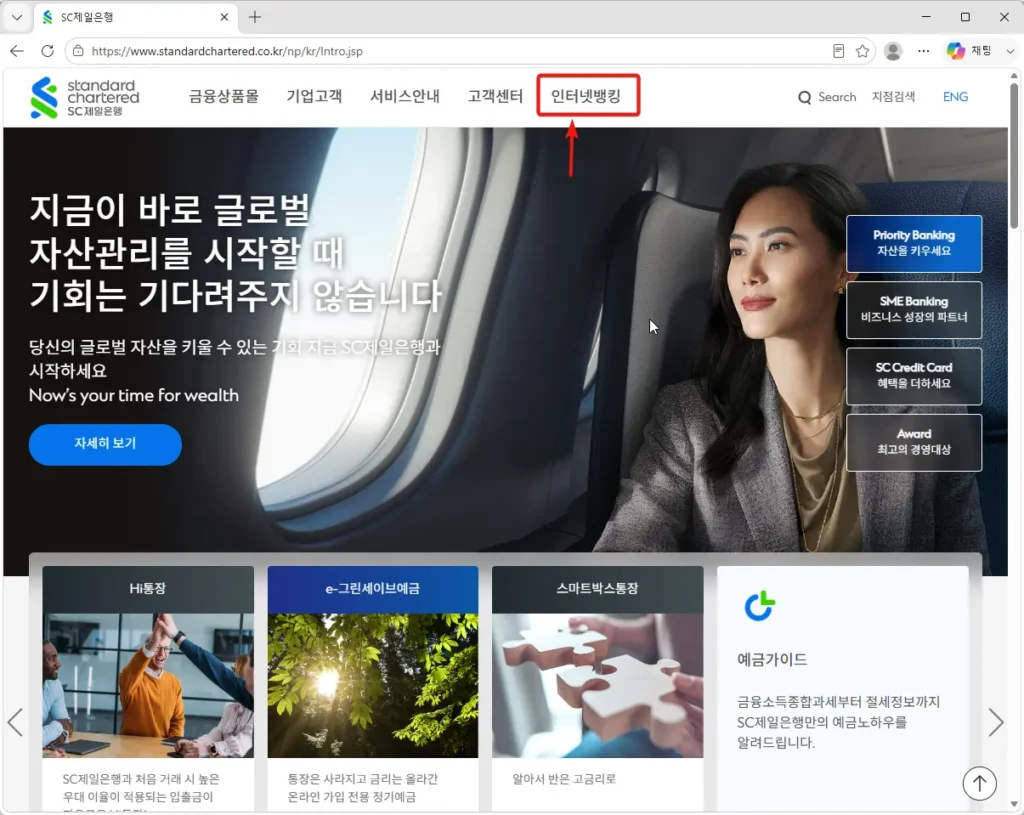Open 기업고객 menu
1024x815 pixels.
[314, 97]
